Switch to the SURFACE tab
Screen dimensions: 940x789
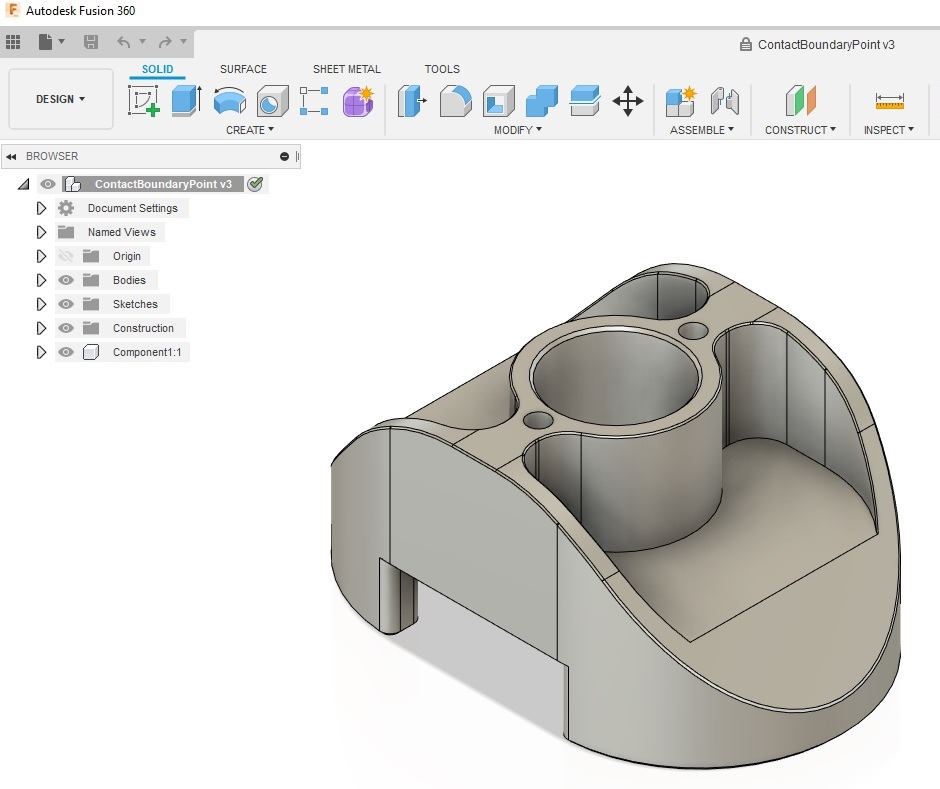tap(243, 69)
